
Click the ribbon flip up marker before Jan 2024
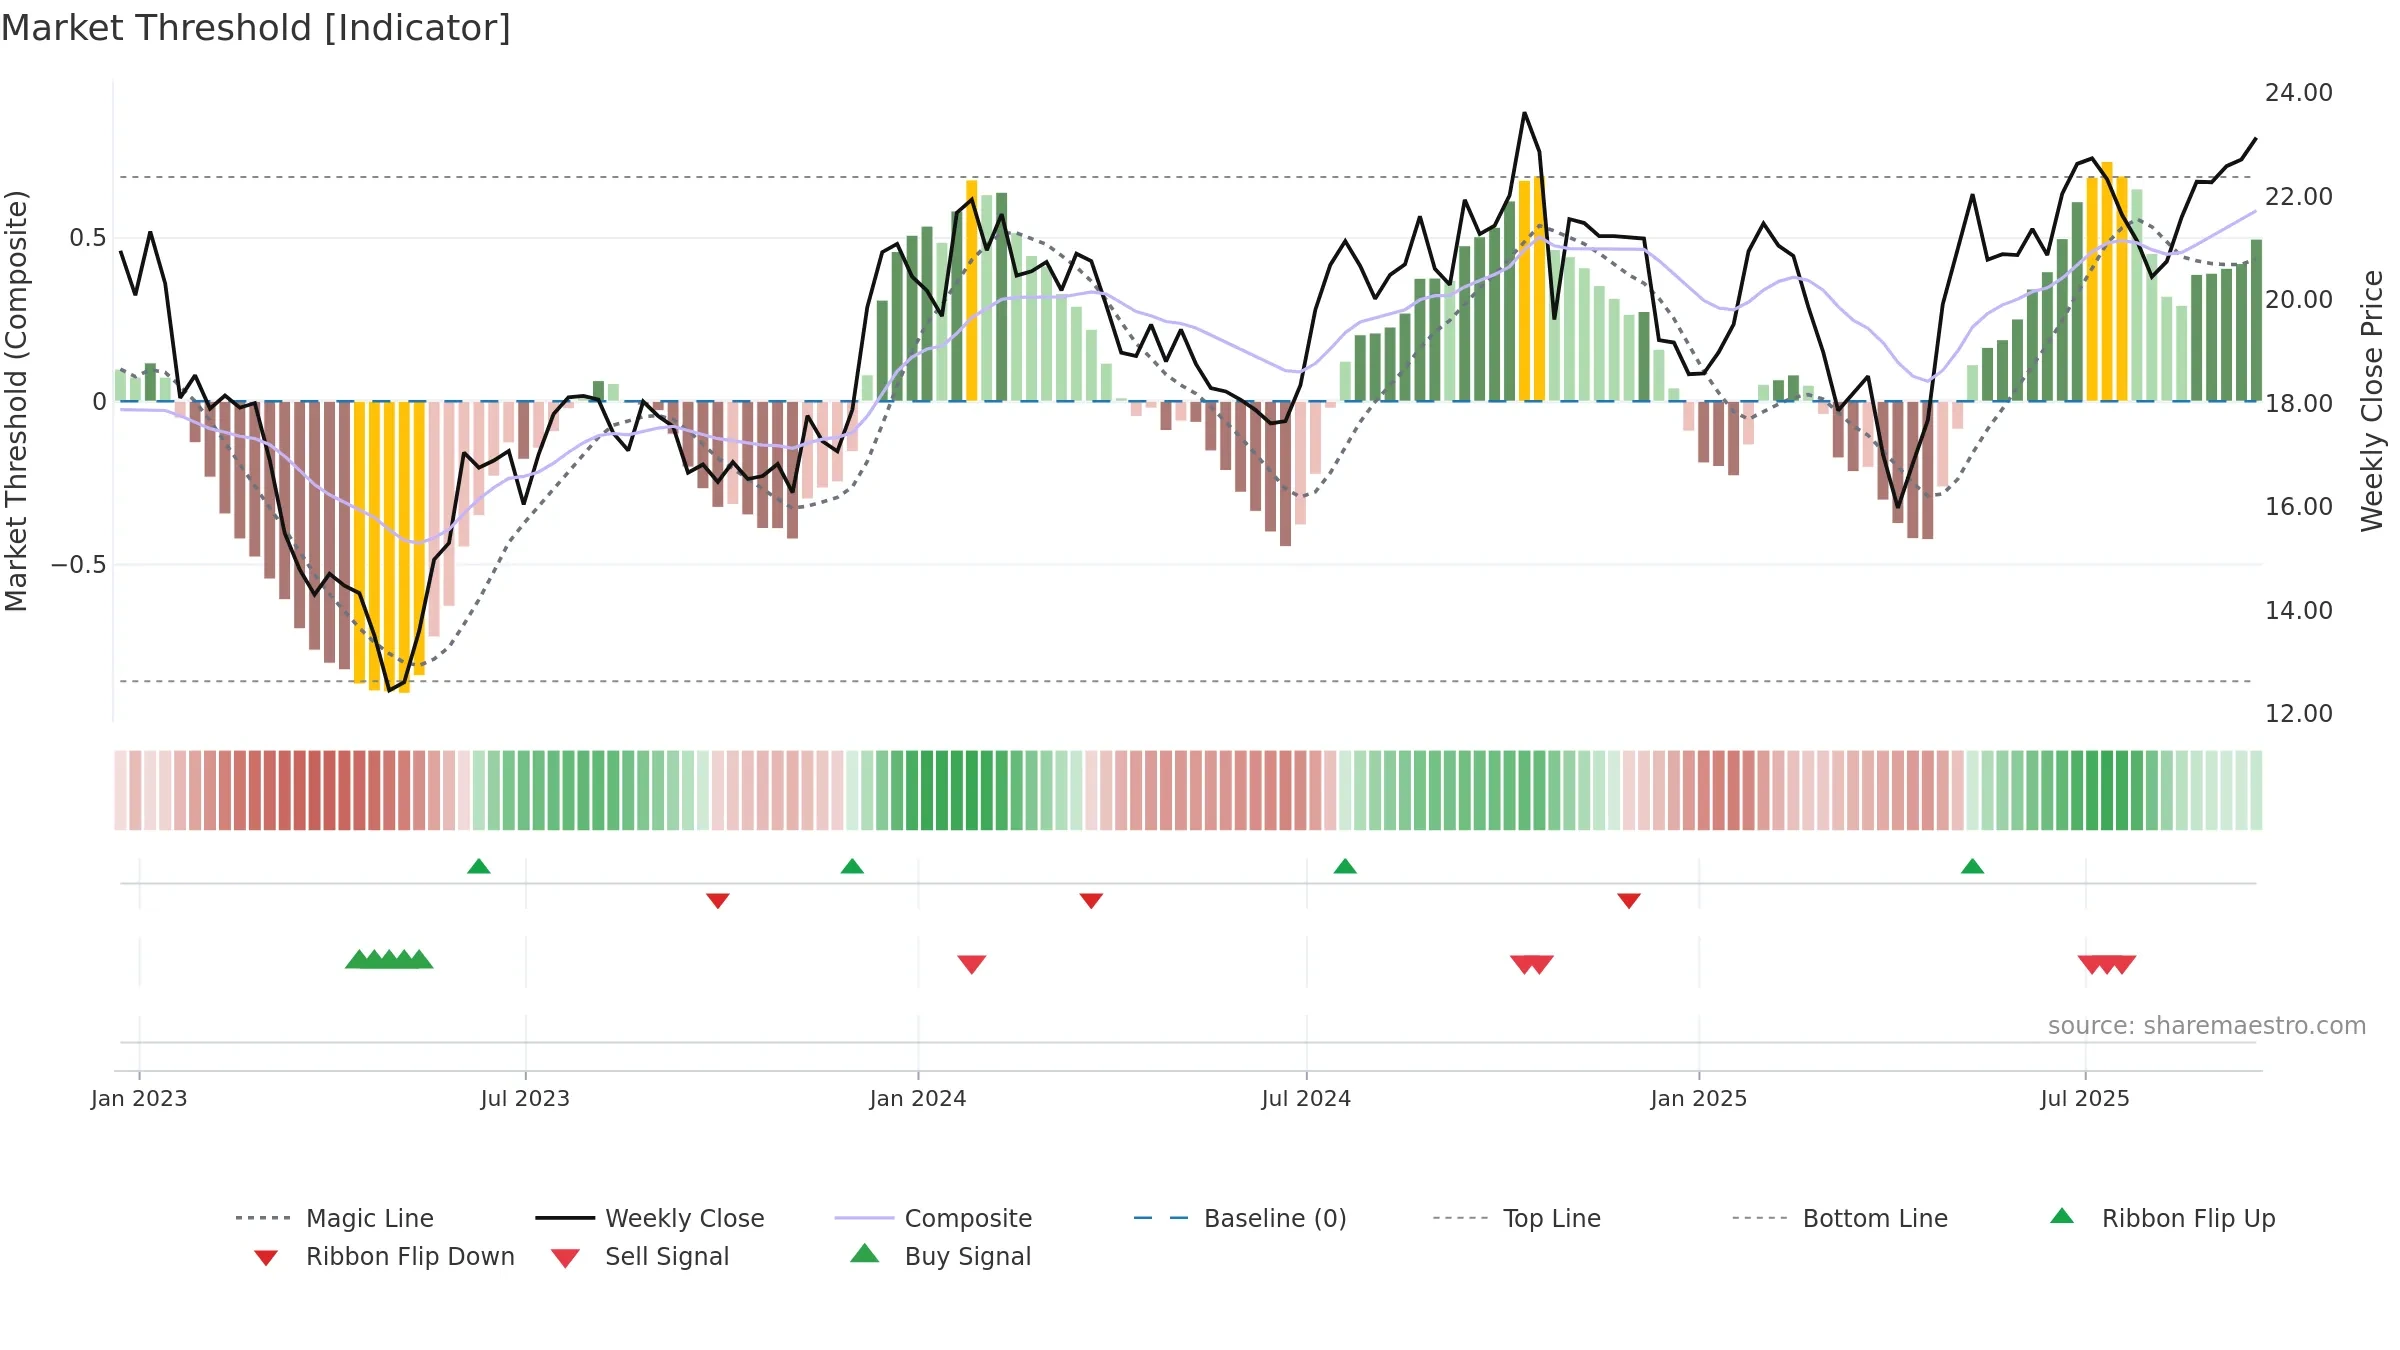pos(852,866)
